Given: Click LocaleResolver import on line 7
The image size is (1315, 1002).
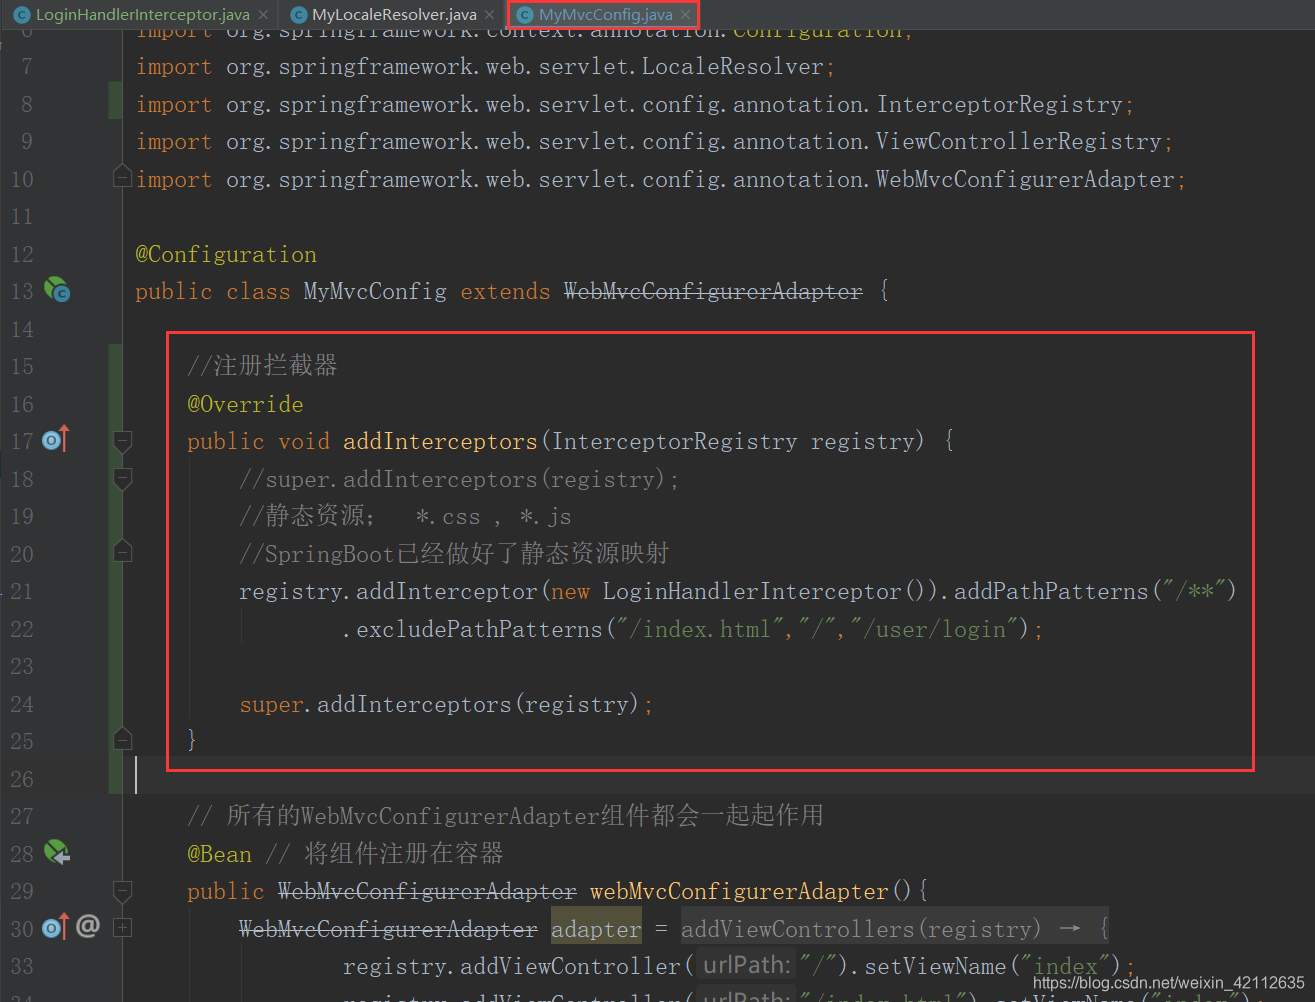Looking at the screenshot, I should pyautogui.click(x=733, y=66).
